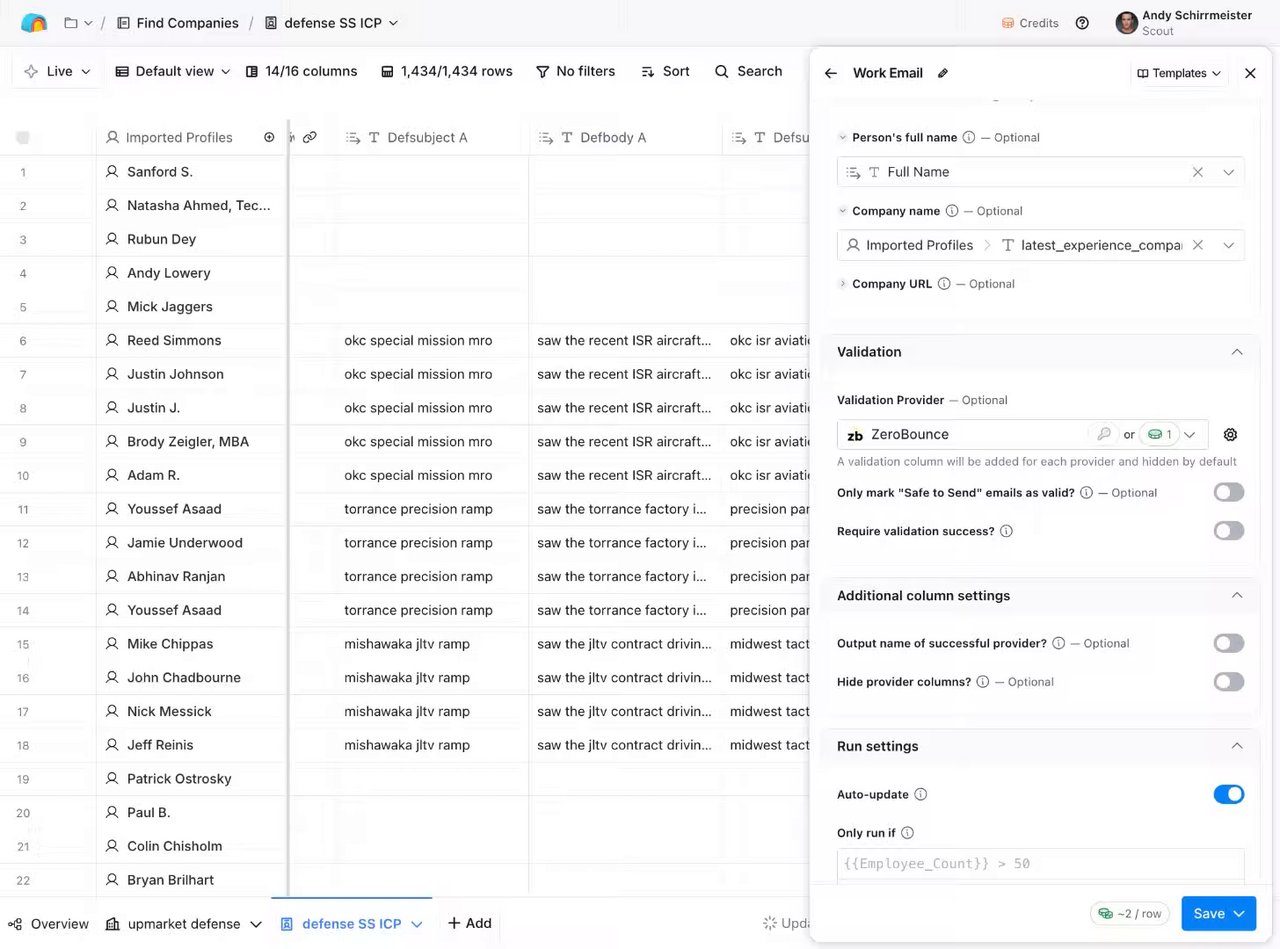Viewport: 1280px width, 949px height.
Task: Click the Only run if formula field
Action: [x=1040, y=864]
